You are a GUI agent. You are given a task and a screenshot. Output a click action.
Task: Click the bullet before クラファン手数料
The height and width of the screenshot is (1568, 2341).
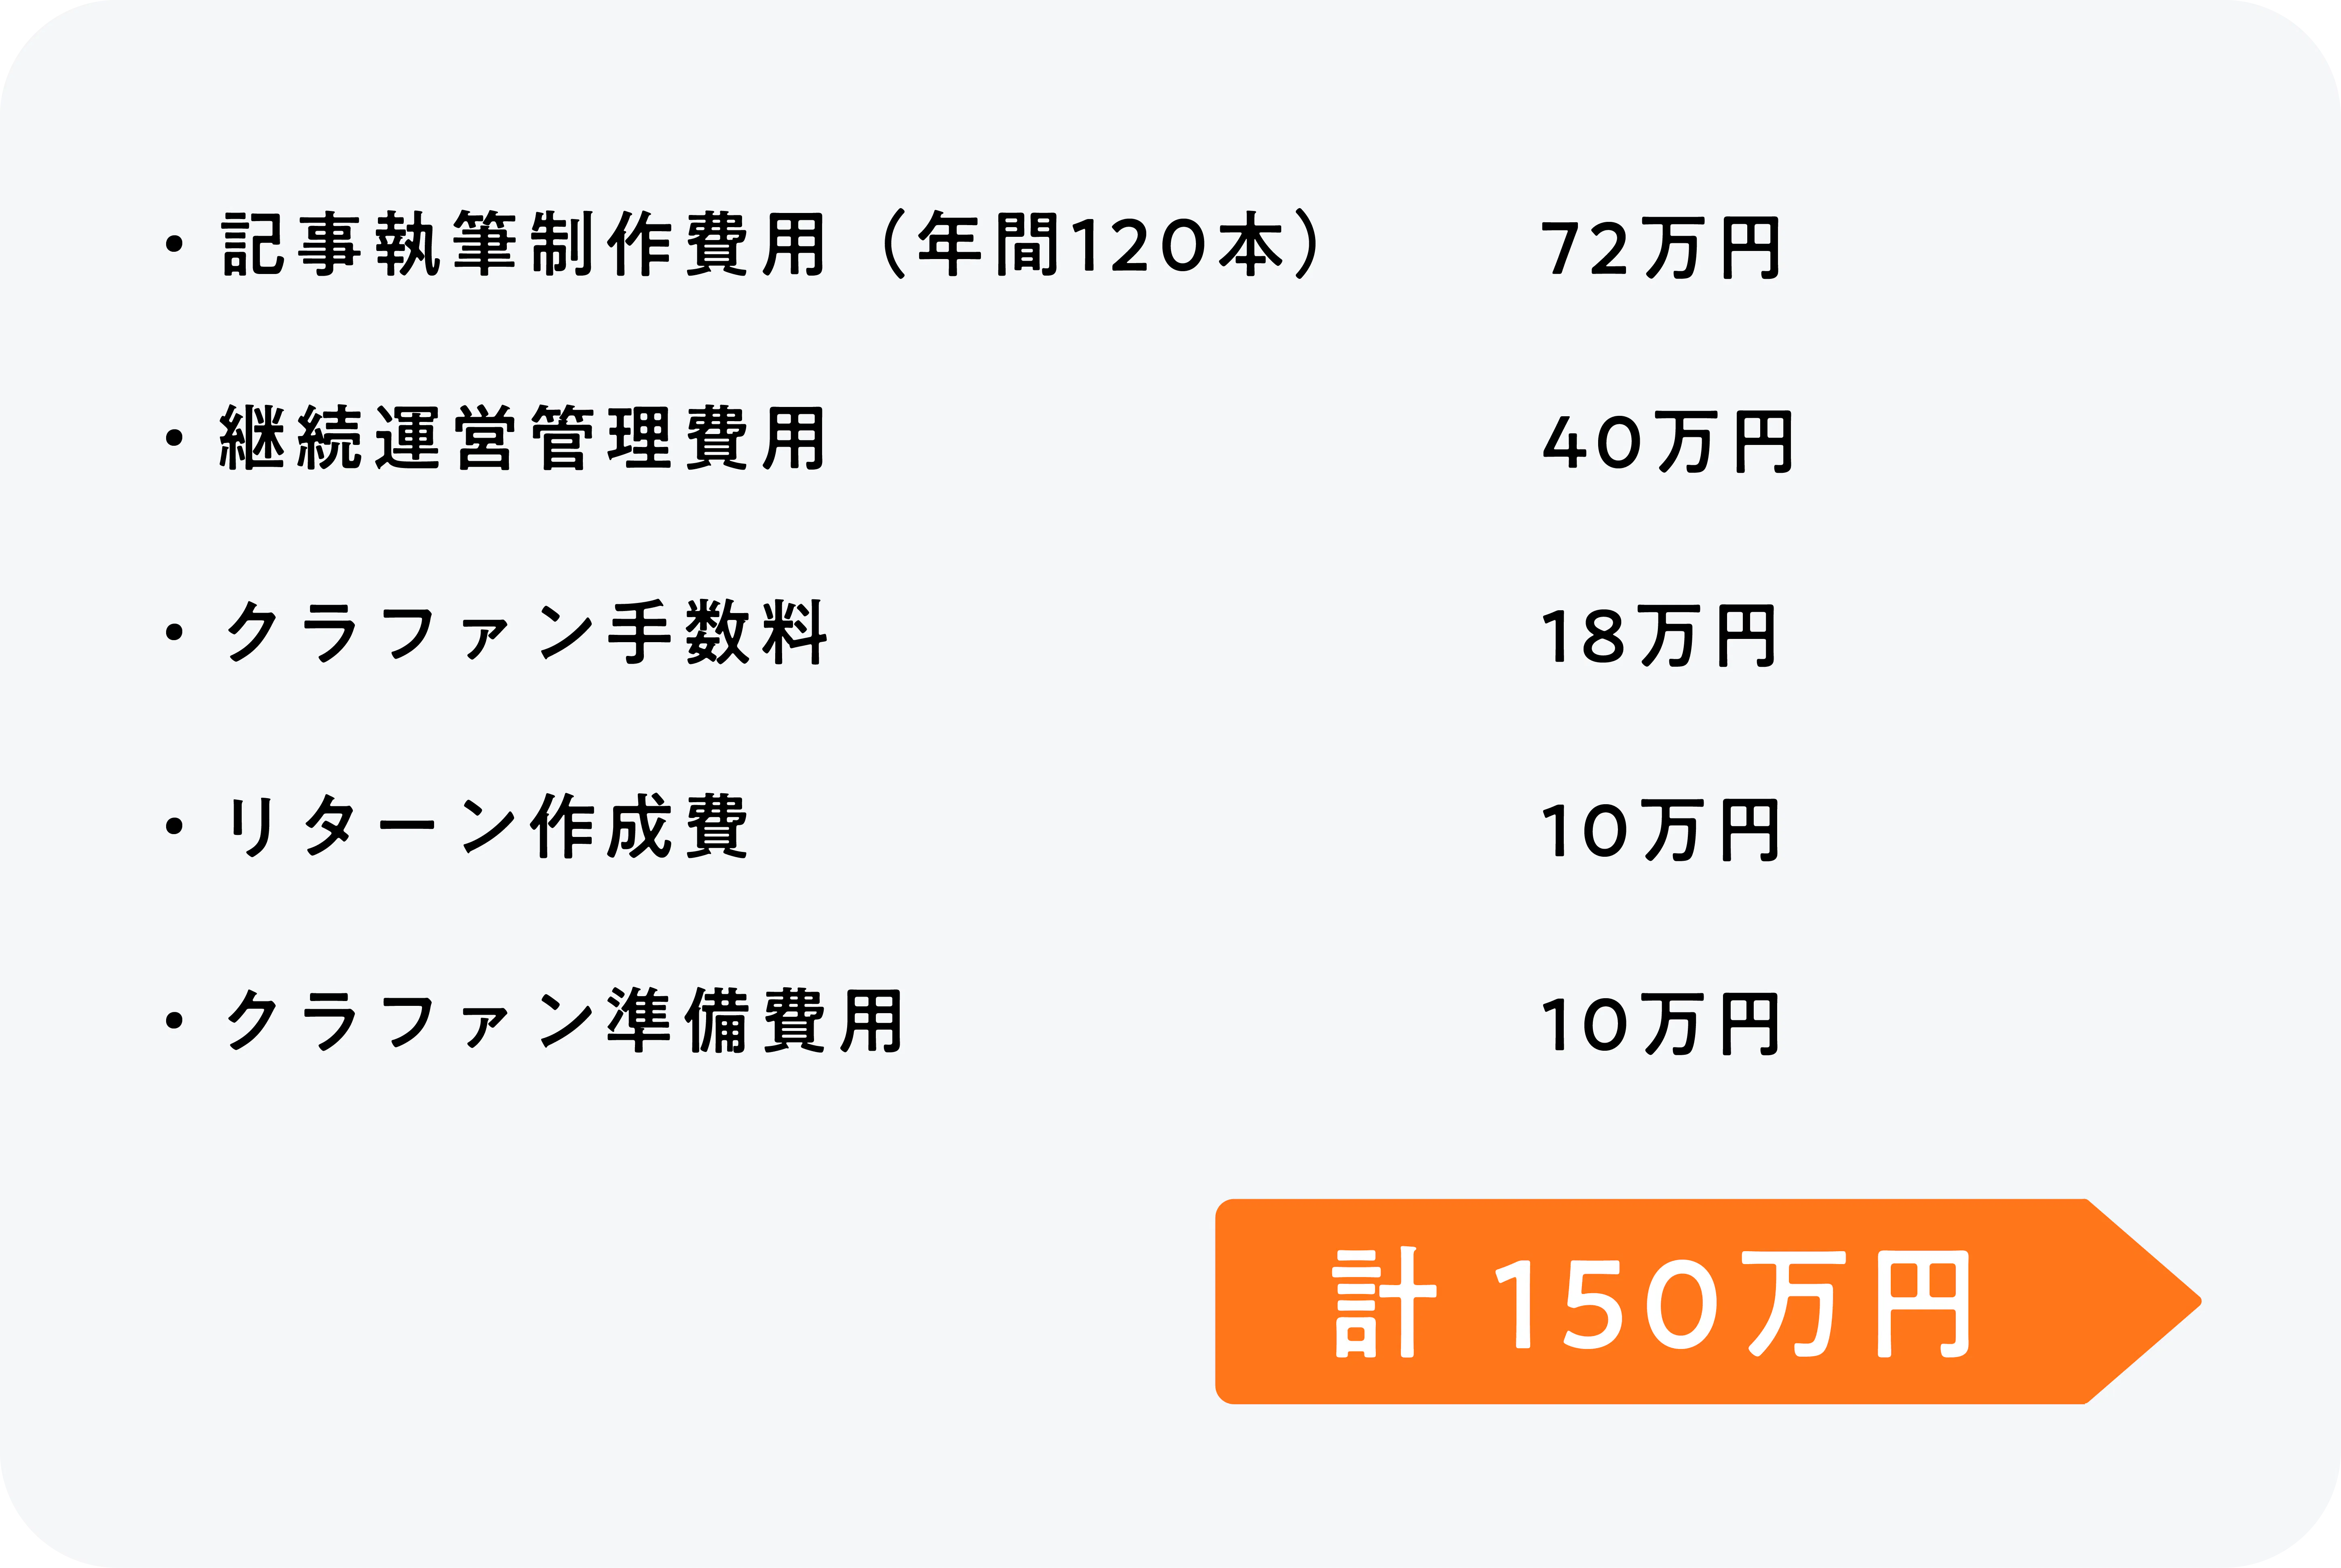click(x=175, y=632)
